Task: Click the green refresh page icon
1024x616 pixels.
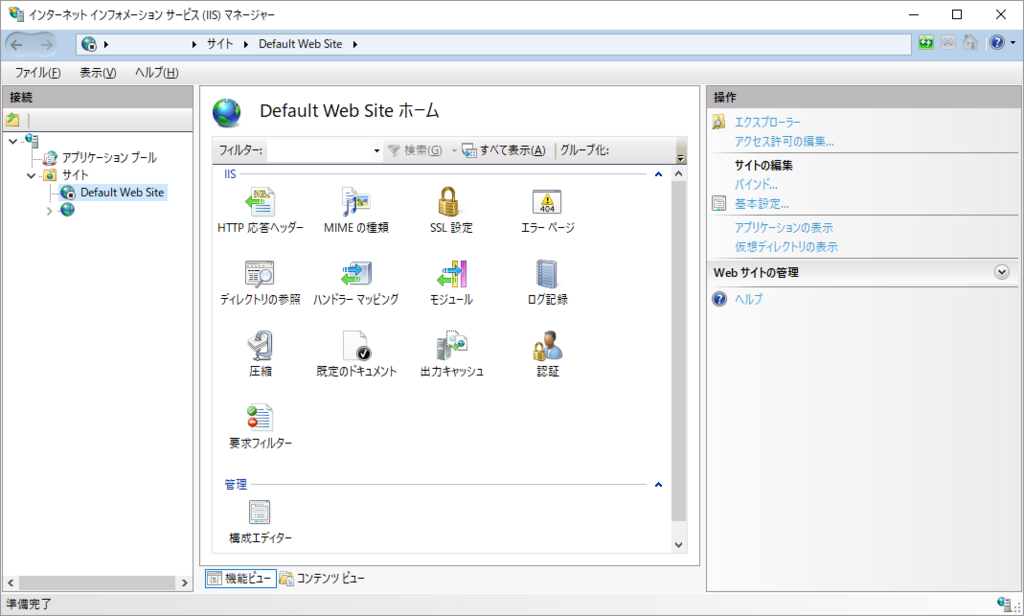Action: point(925,43)
